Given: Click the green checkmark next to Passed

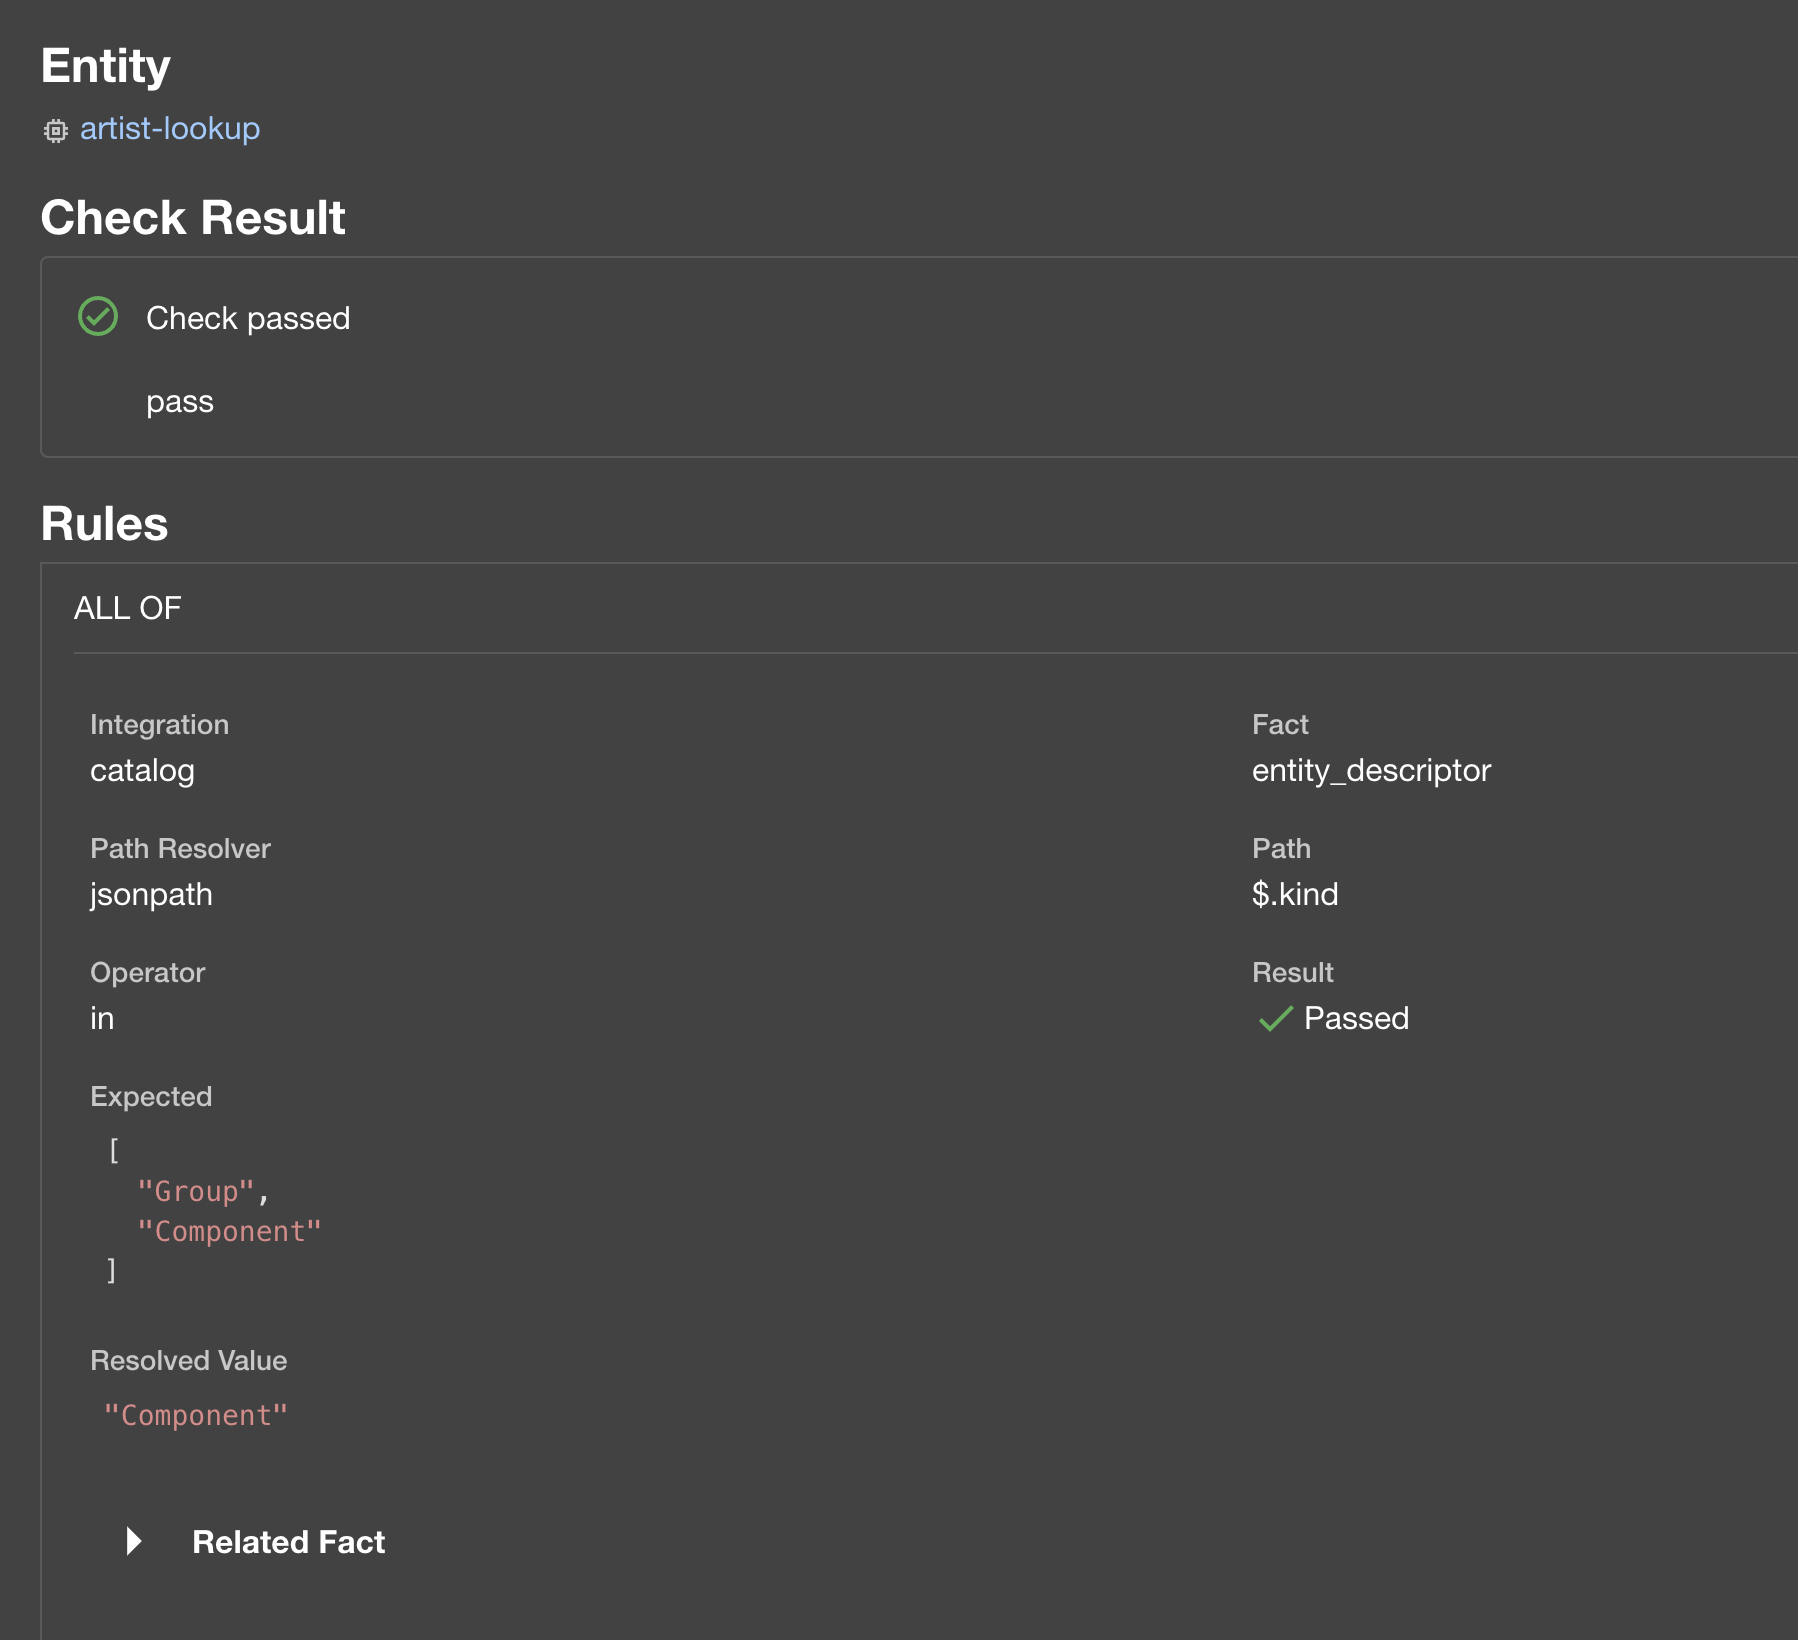Looking at the screenshot, I should [1275, 1019].
